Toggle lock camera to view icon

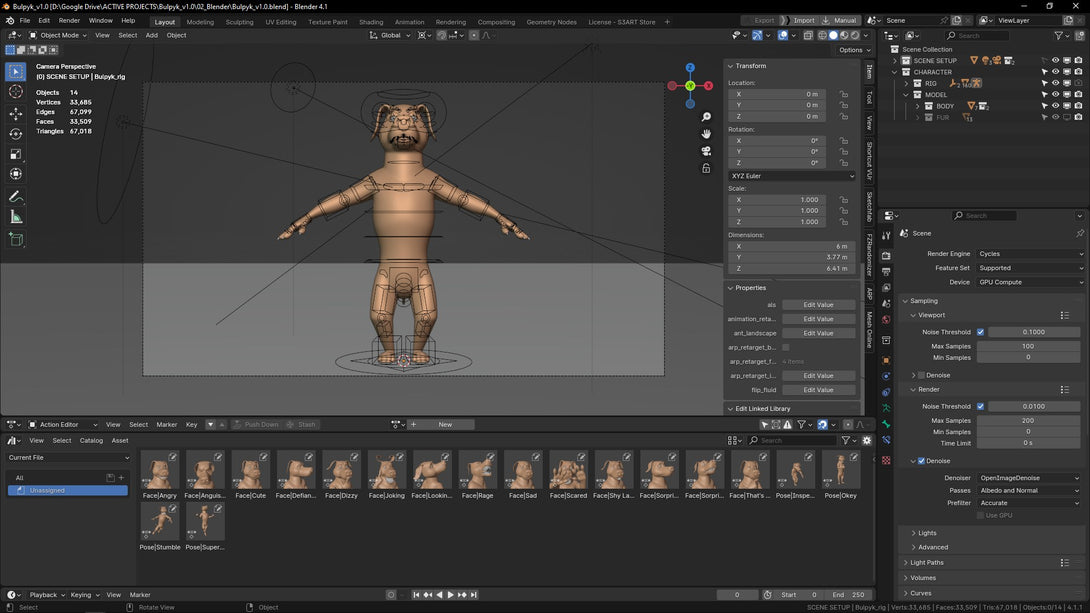pyautogui.click(x=706, y=168)
